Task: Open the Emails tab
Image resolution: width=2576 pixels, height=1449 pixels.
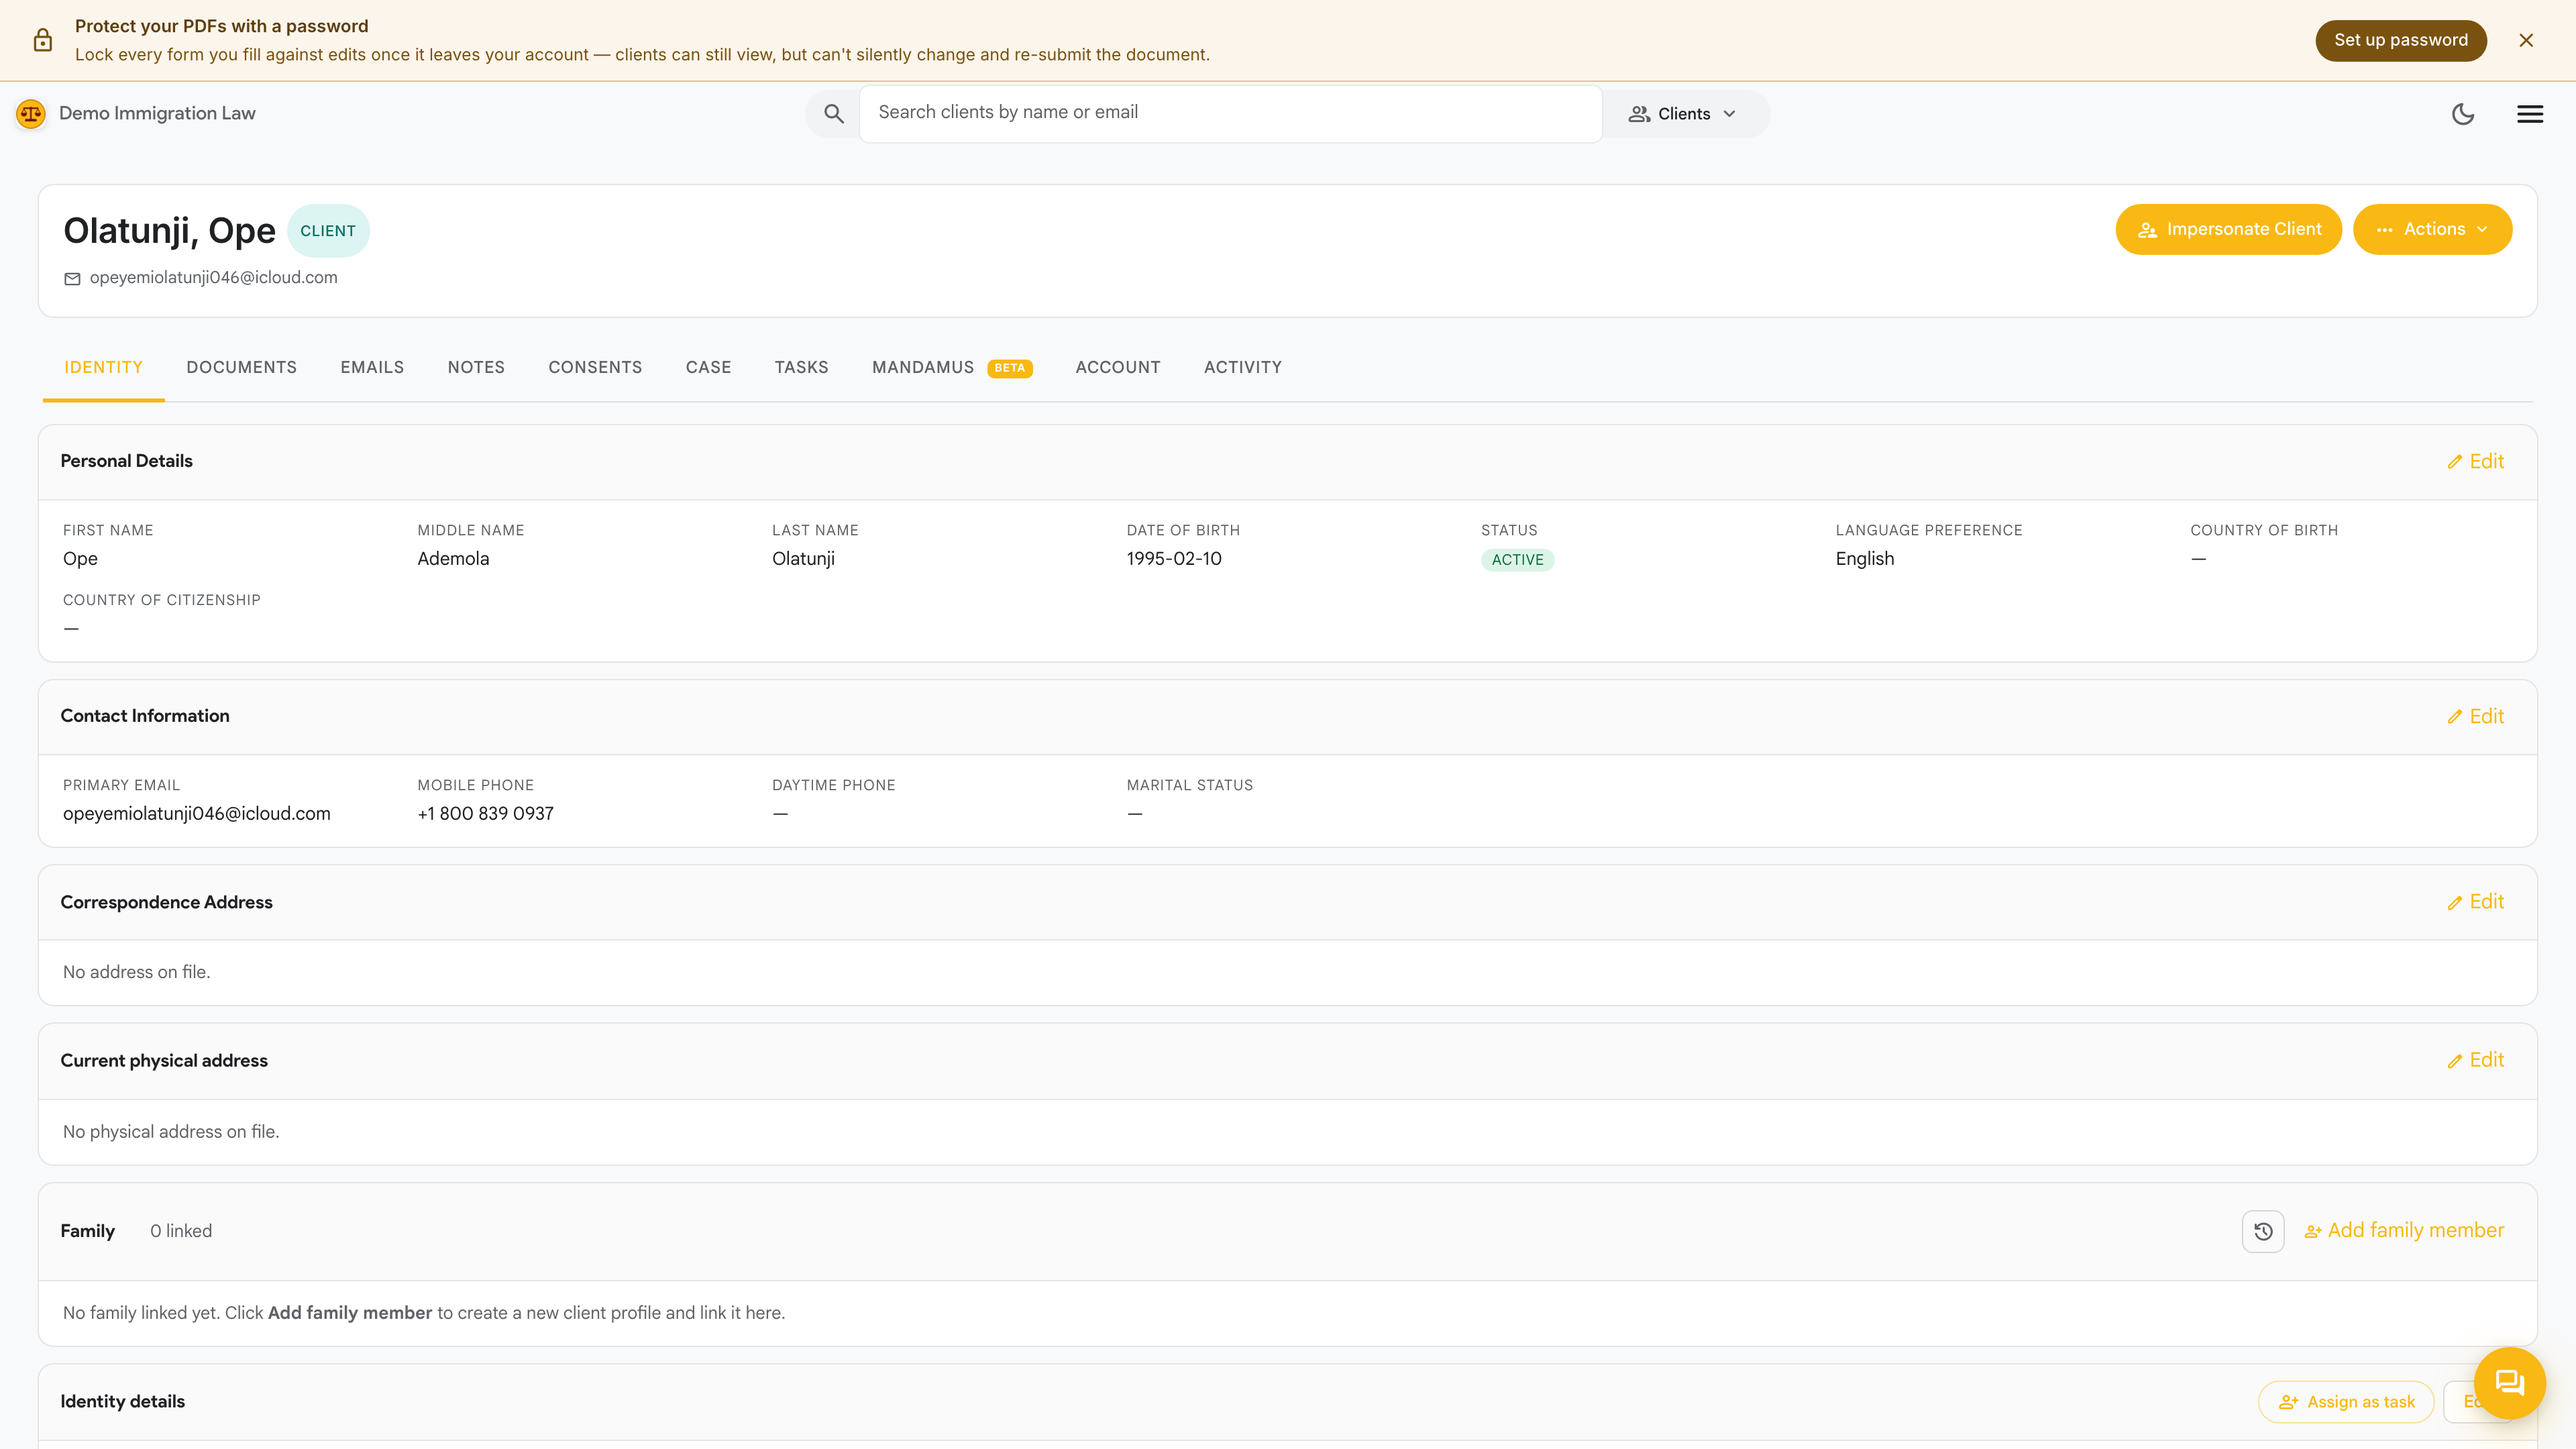Action: pos(372,367)
